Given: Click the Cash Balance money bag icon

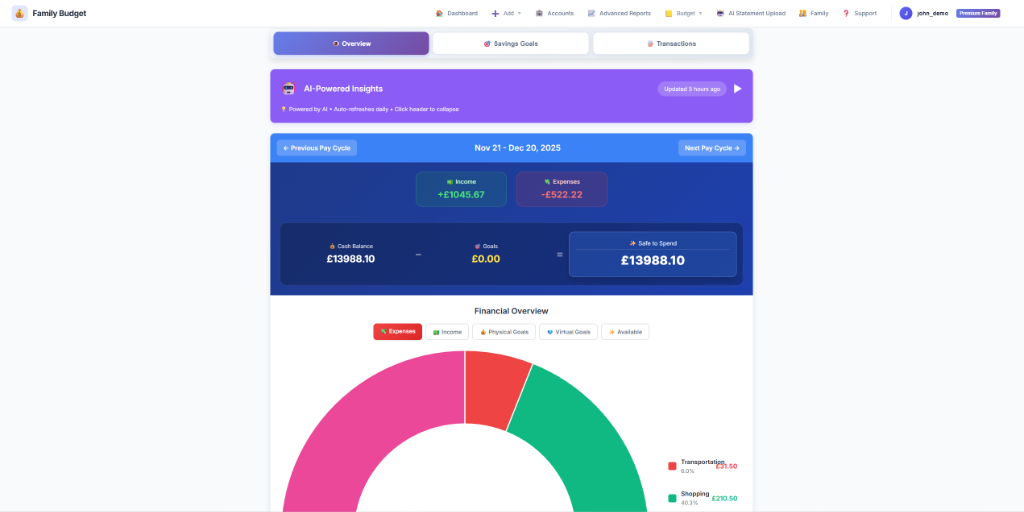Looking at the screenshot, I should click(332, 246).
